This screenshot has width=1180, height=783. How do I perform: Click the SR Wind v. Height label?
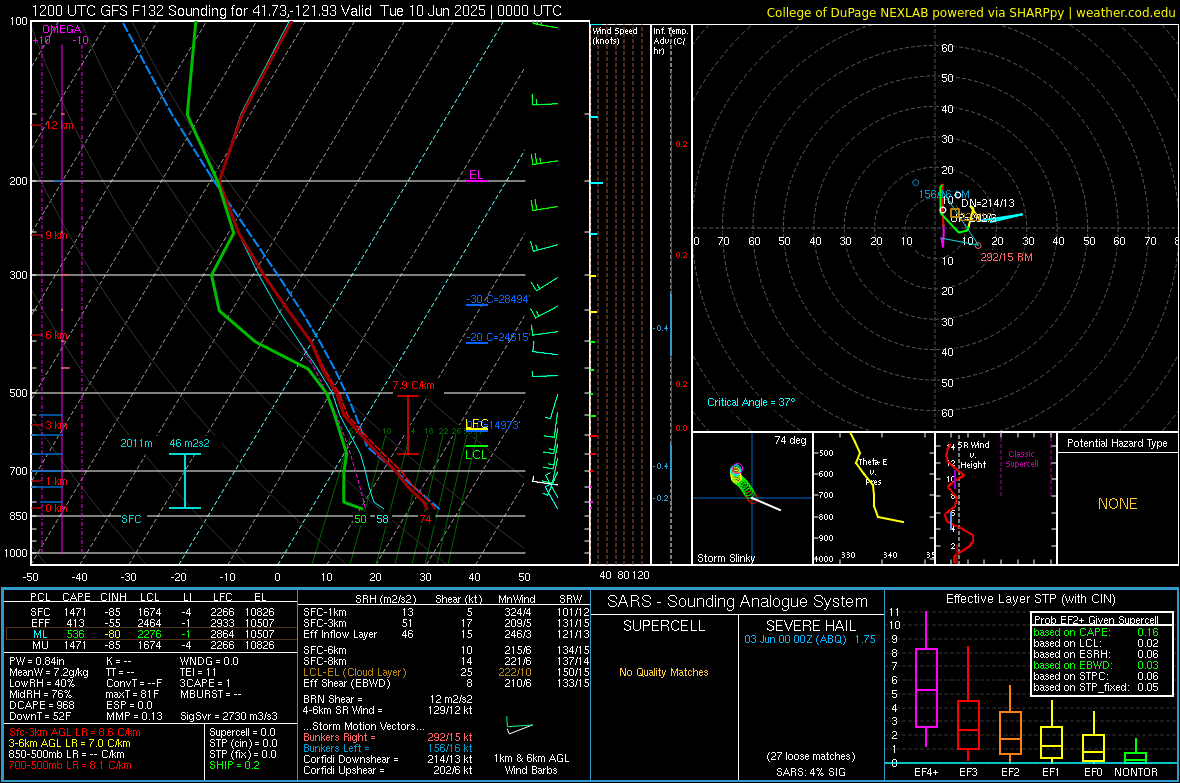(x=973, y=455)
